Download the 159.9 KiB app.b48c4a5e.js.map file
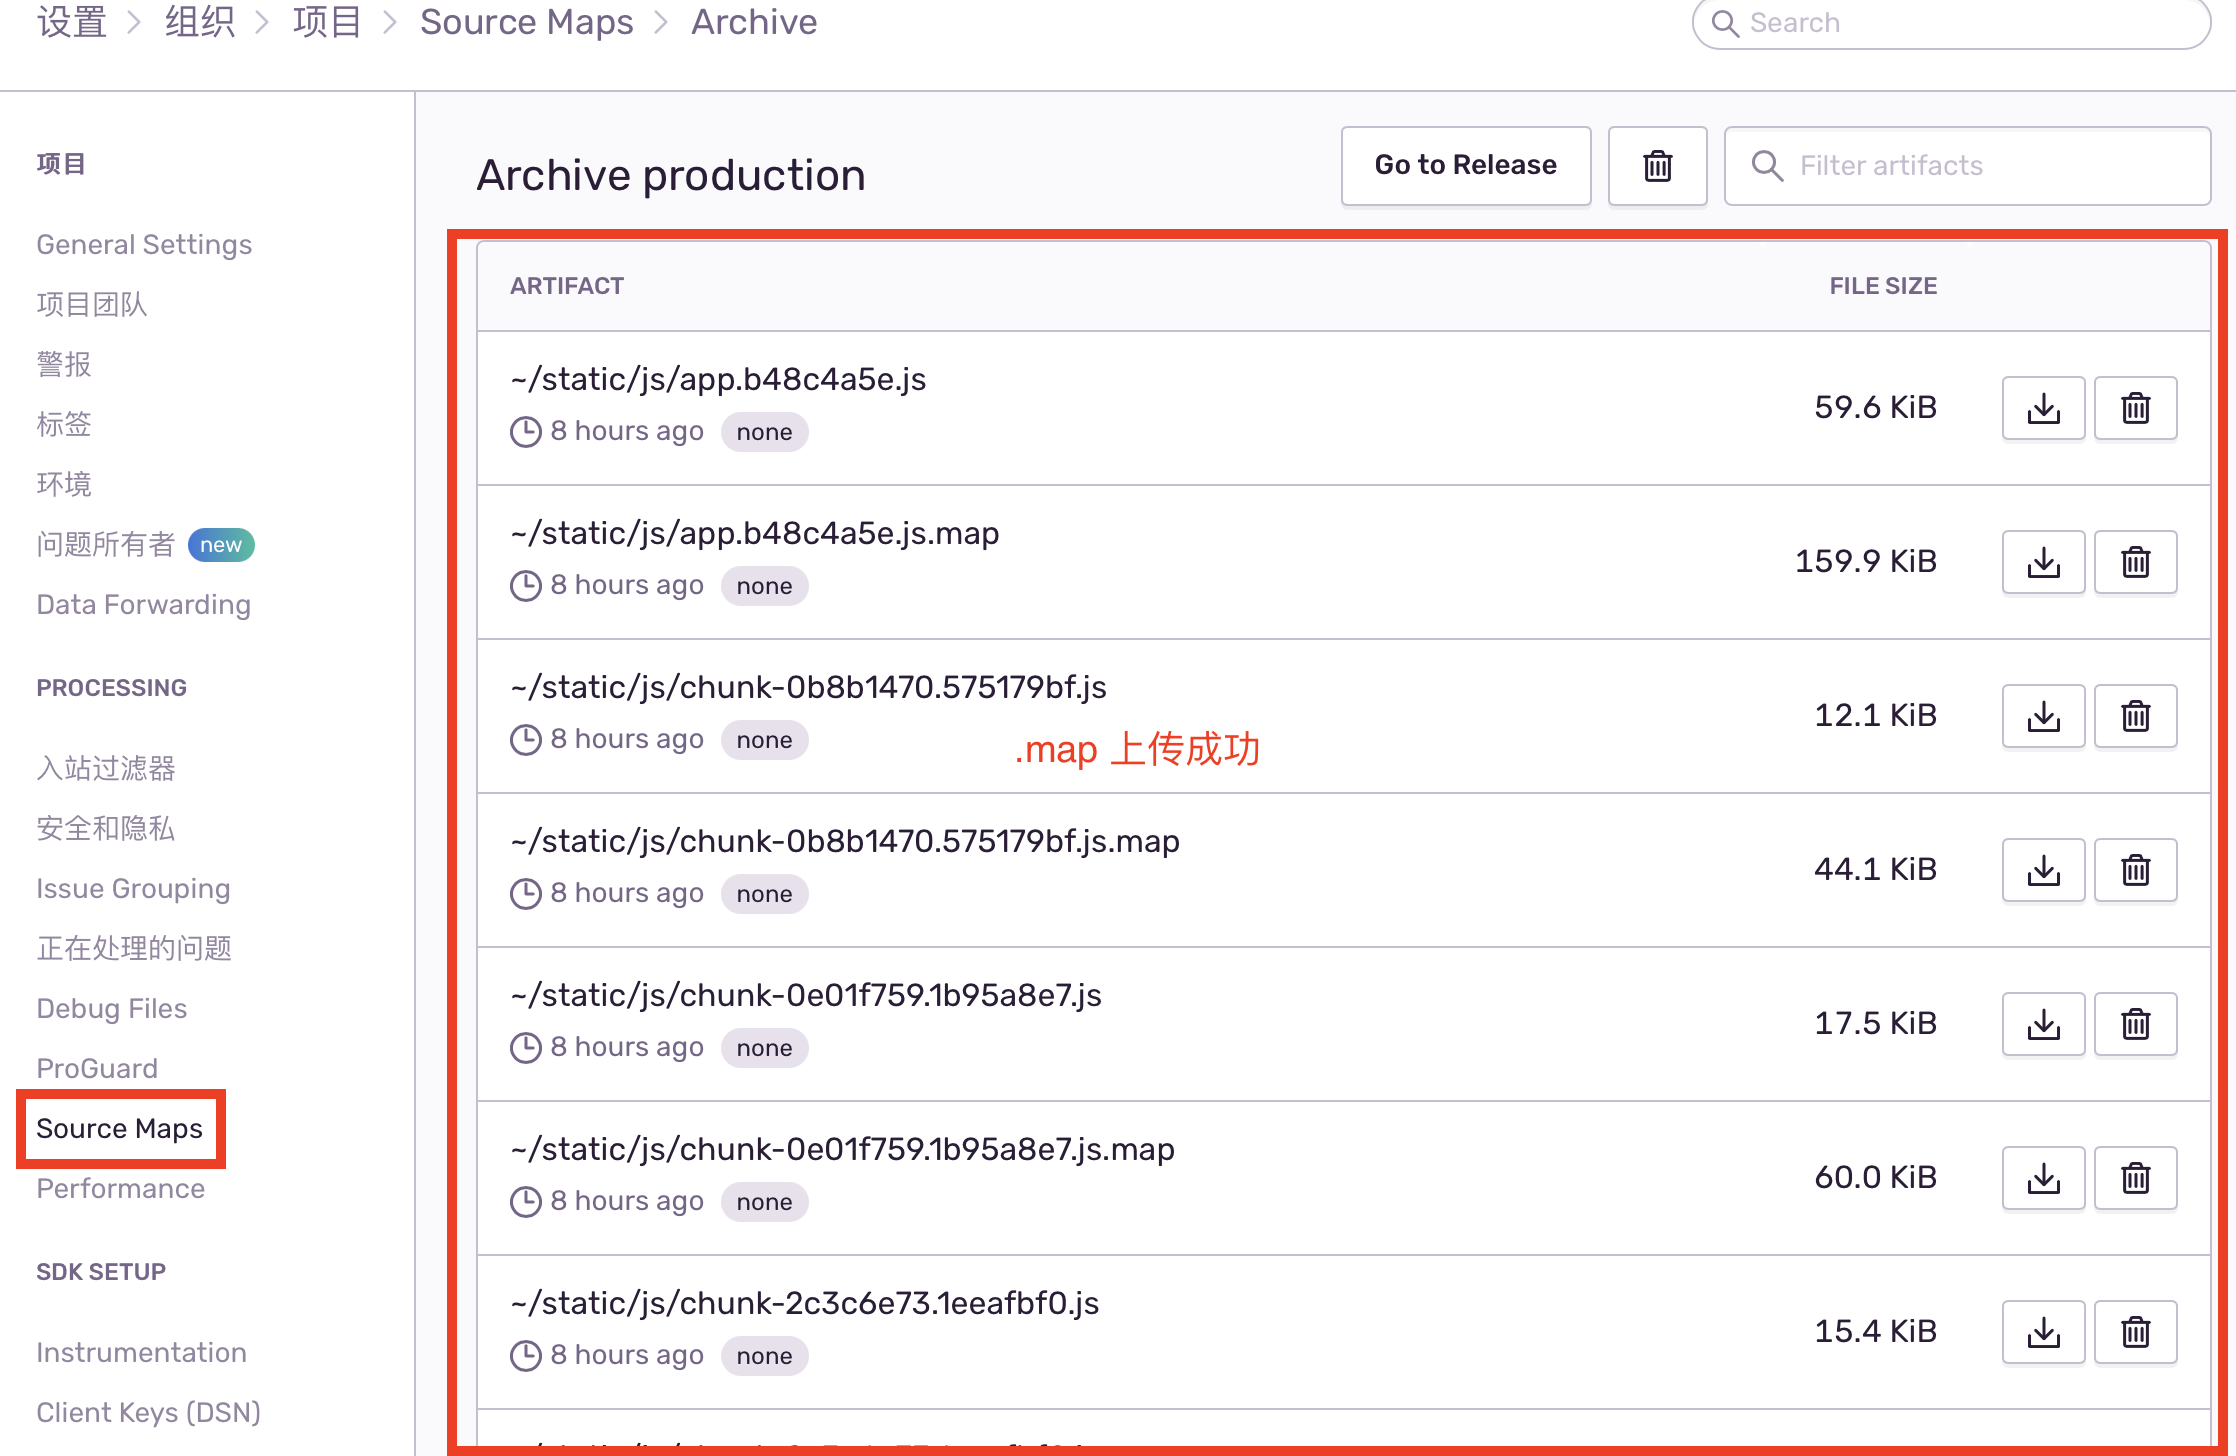This screenshot has height=1456, width=2236. pyautogui.click(x=2043, y=562)
